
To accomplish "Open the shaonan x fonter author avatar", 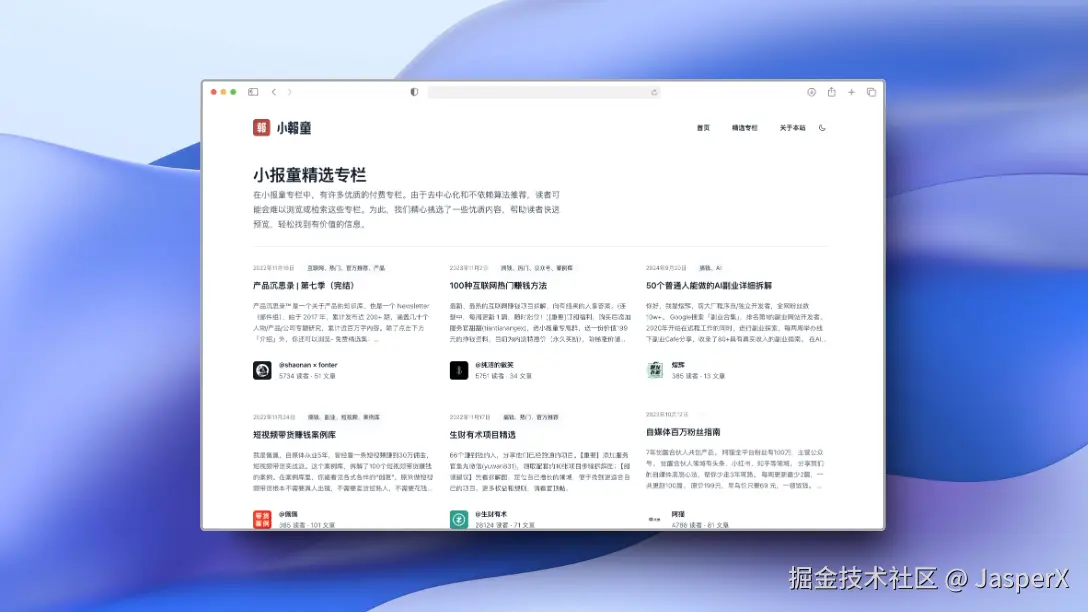I will point(260,368).
